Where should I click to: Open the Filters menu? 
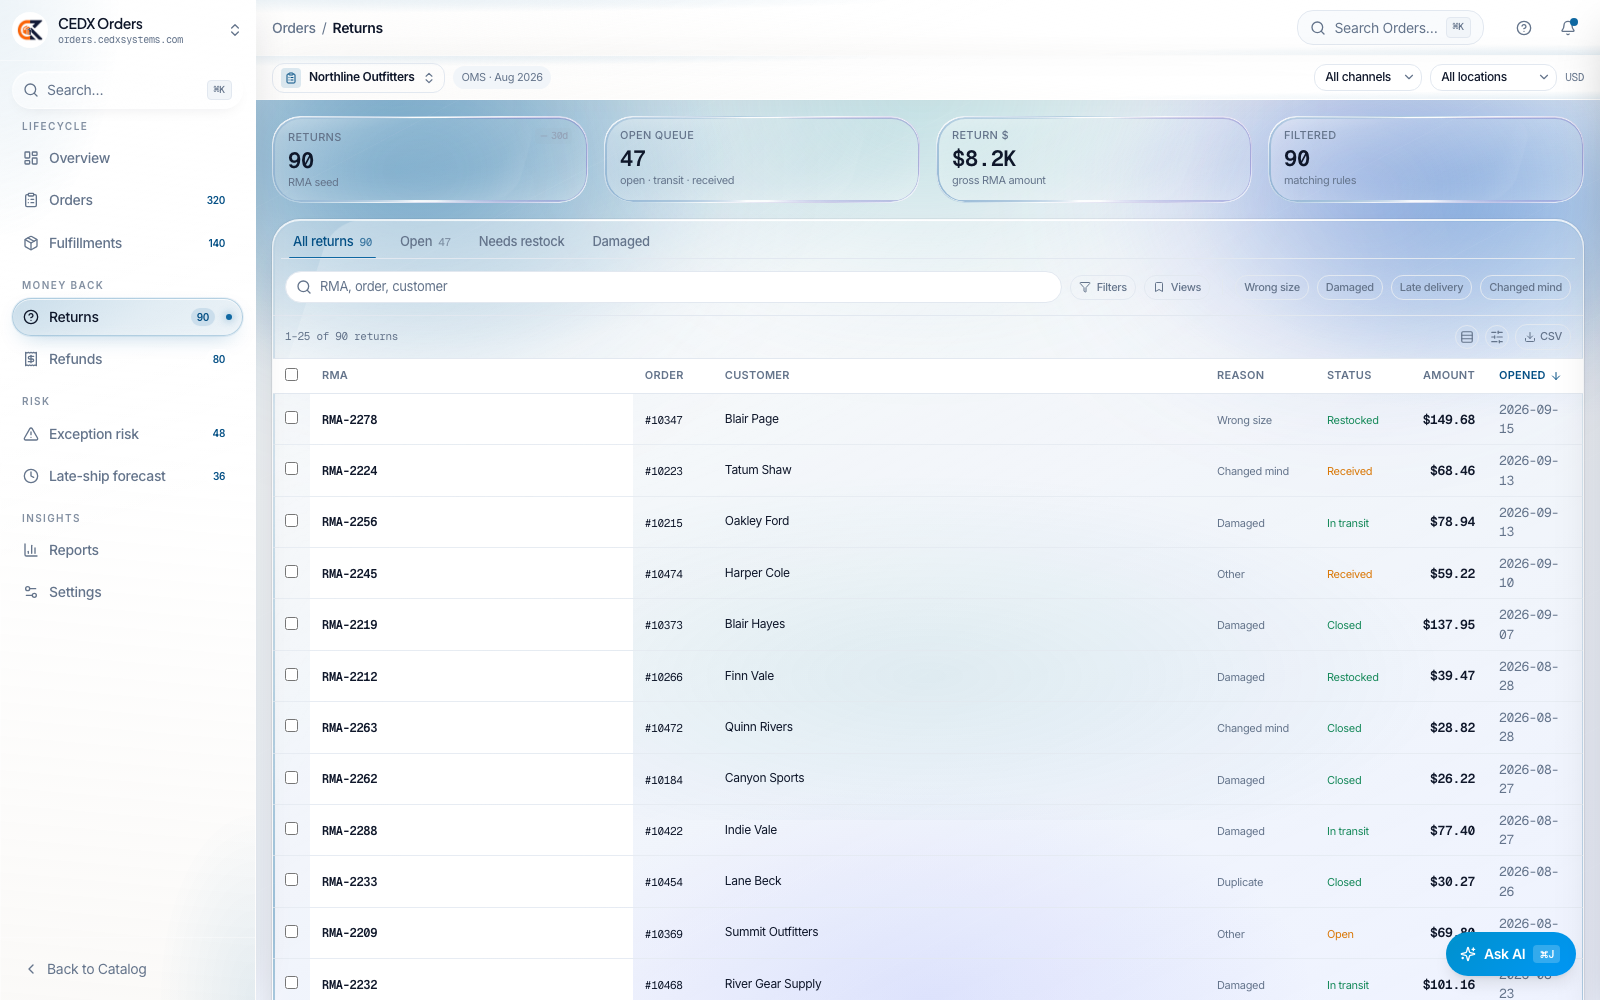pos(1103,287)
